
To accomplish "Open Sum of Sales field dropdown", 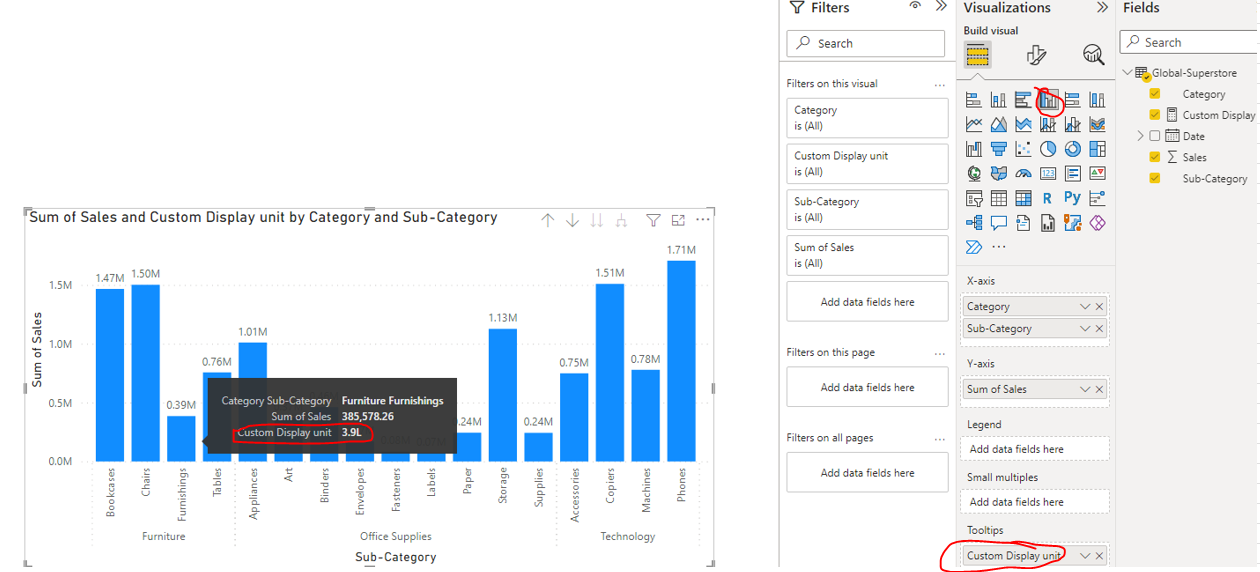I will [x=1085, y=390].
